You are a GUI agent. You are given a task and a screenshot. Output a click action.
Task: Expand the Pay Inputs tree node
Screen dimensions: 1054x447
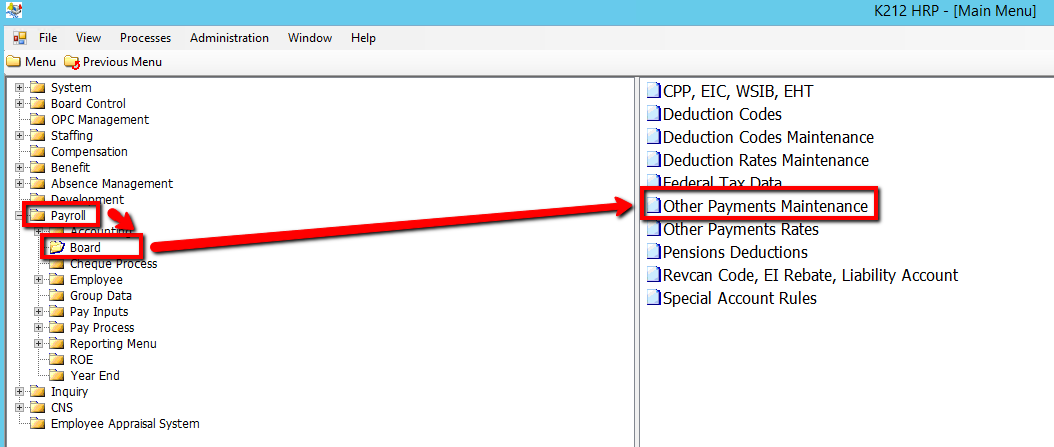(x=39, y=312)
